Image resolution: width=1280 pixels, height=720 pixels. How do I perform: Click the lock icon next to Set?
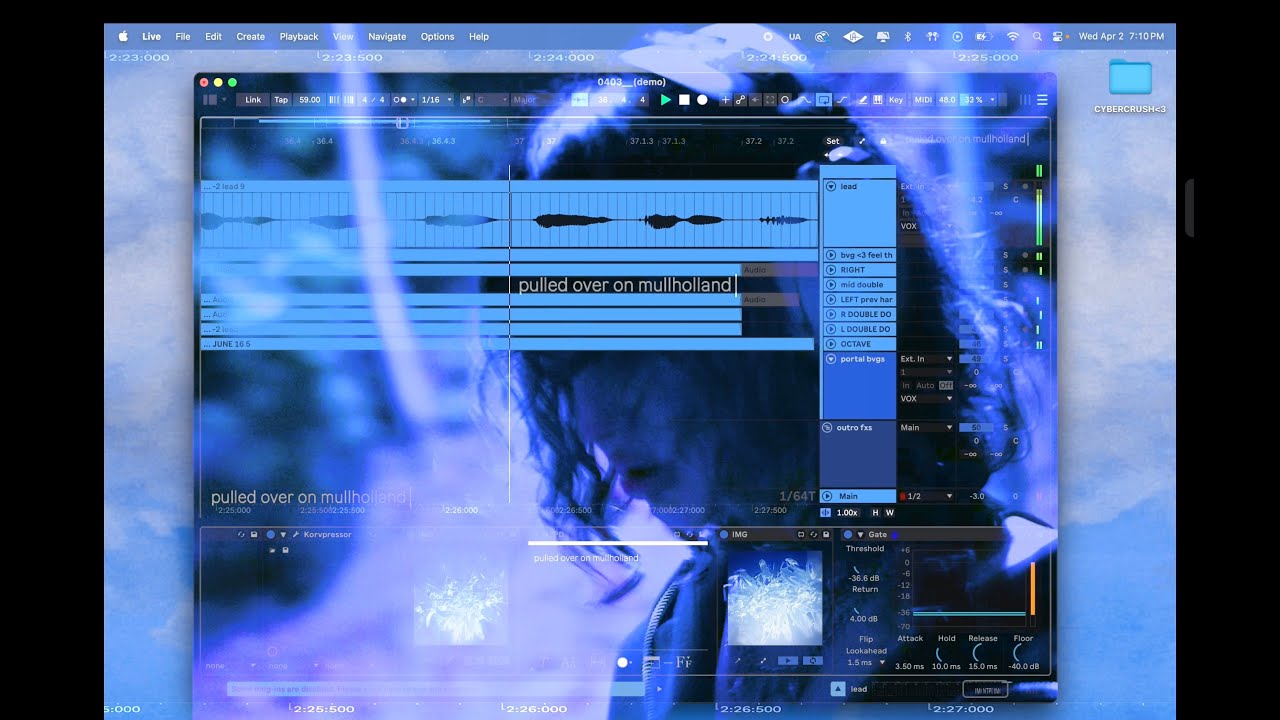(x=883, y=141)
